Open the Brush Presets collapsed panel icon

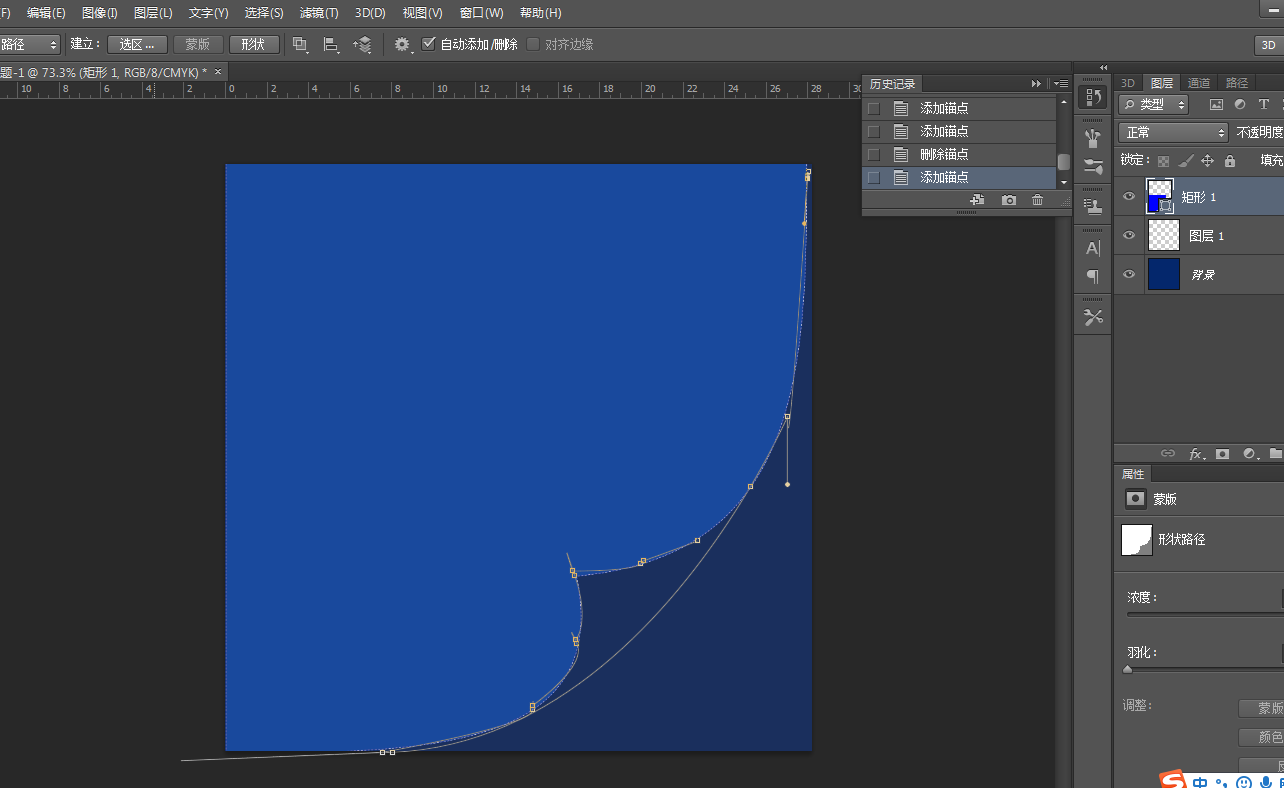coord(1093,167)
